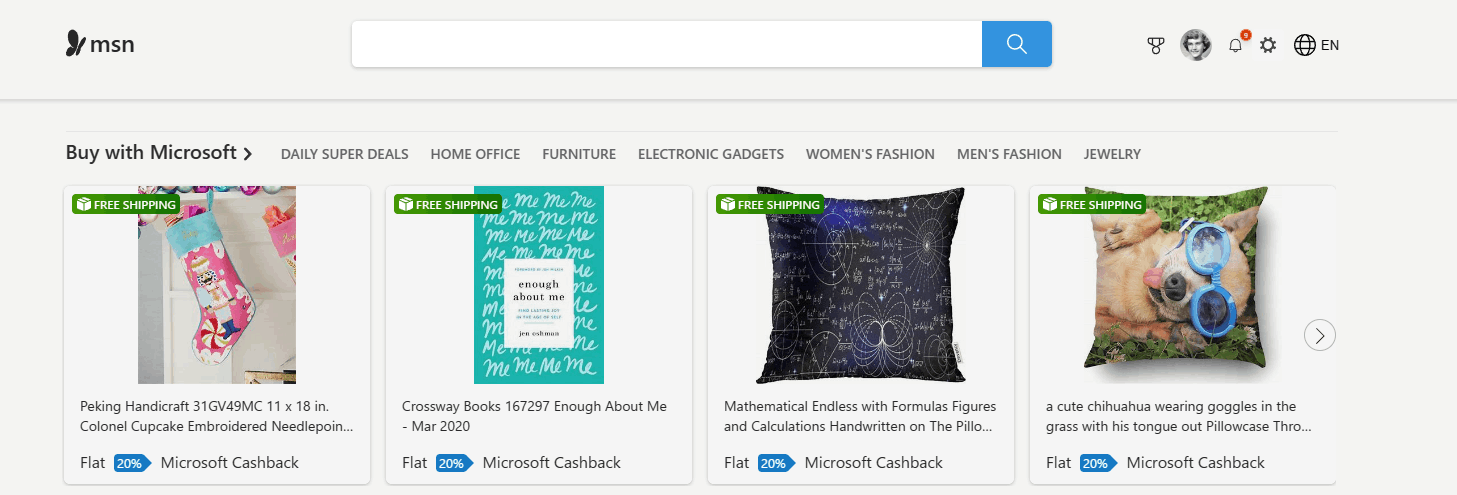The width and height of the screenshot is (1457, 495).
Task: Click the MSN butterfly logo
Action: 75,44
